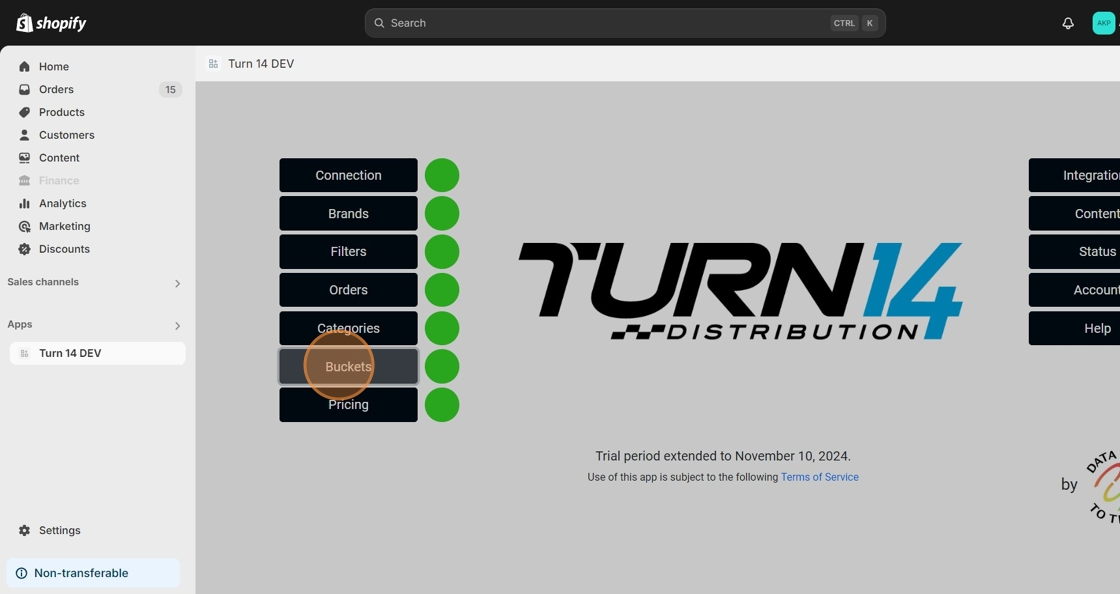Click the Products tag icon
This screenshot has width=1120, height=594.
coord(24,112)
